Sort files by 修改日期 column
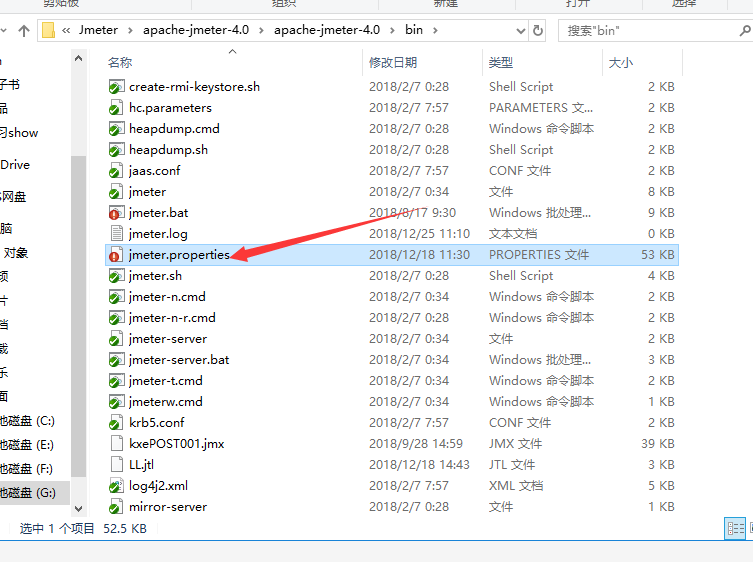The width and height of the screenshot is (753, 562). [x=393, y=63]
